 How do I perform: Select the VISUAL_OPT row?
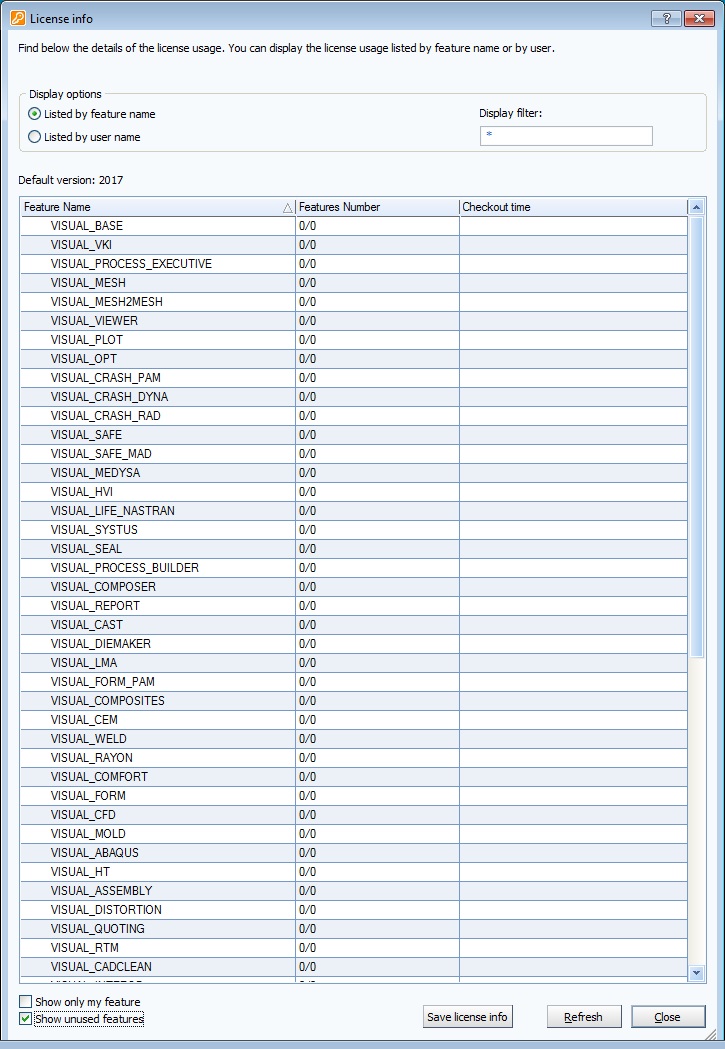354,359
